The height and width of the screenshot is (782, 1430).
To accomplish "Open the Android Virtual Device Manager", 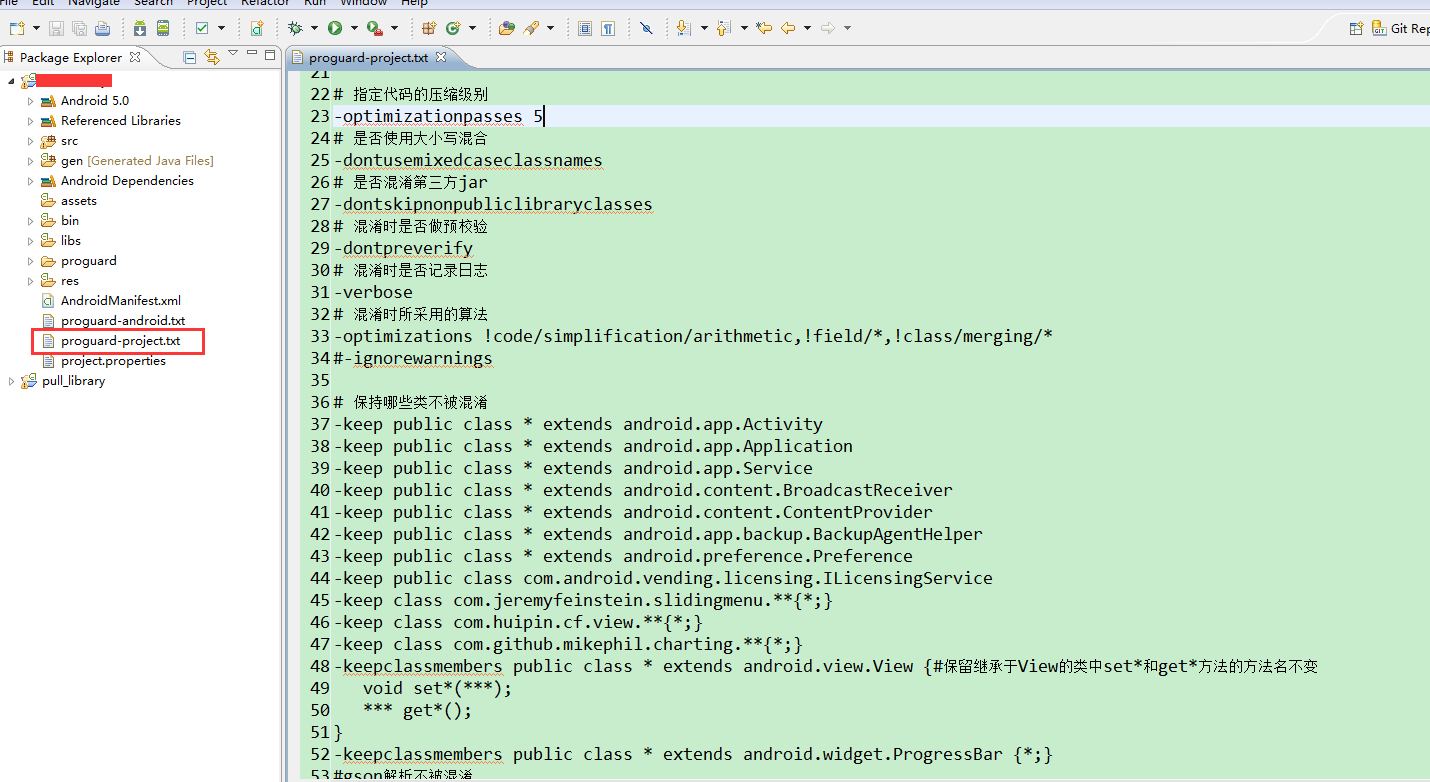I will (163, 28).
